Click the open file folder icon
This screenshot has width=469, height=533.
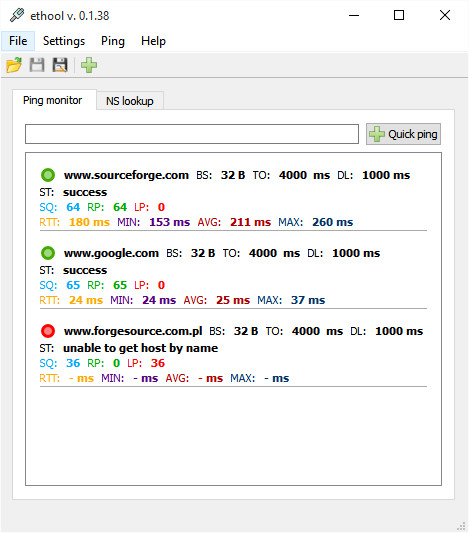point(14,65)
